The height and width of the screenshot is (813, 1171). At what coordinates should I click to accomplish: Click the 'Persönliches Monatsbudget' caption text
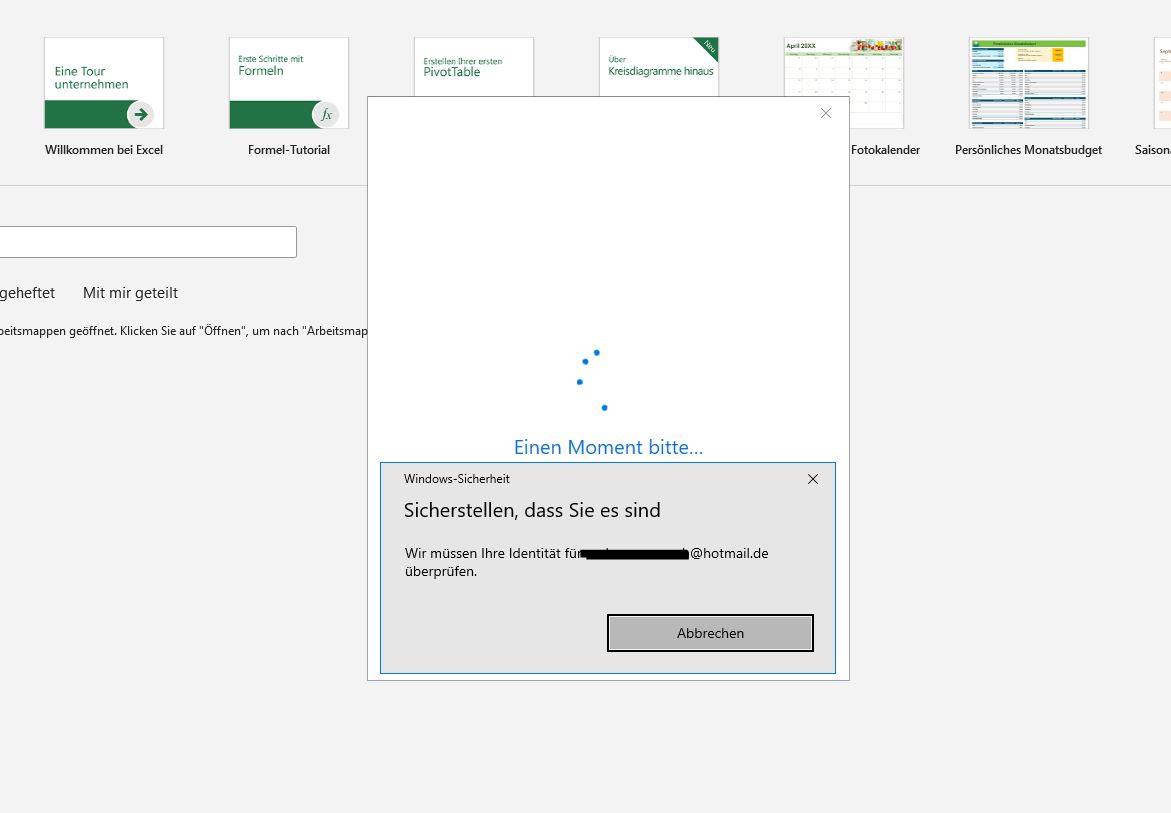point(1028,150)
